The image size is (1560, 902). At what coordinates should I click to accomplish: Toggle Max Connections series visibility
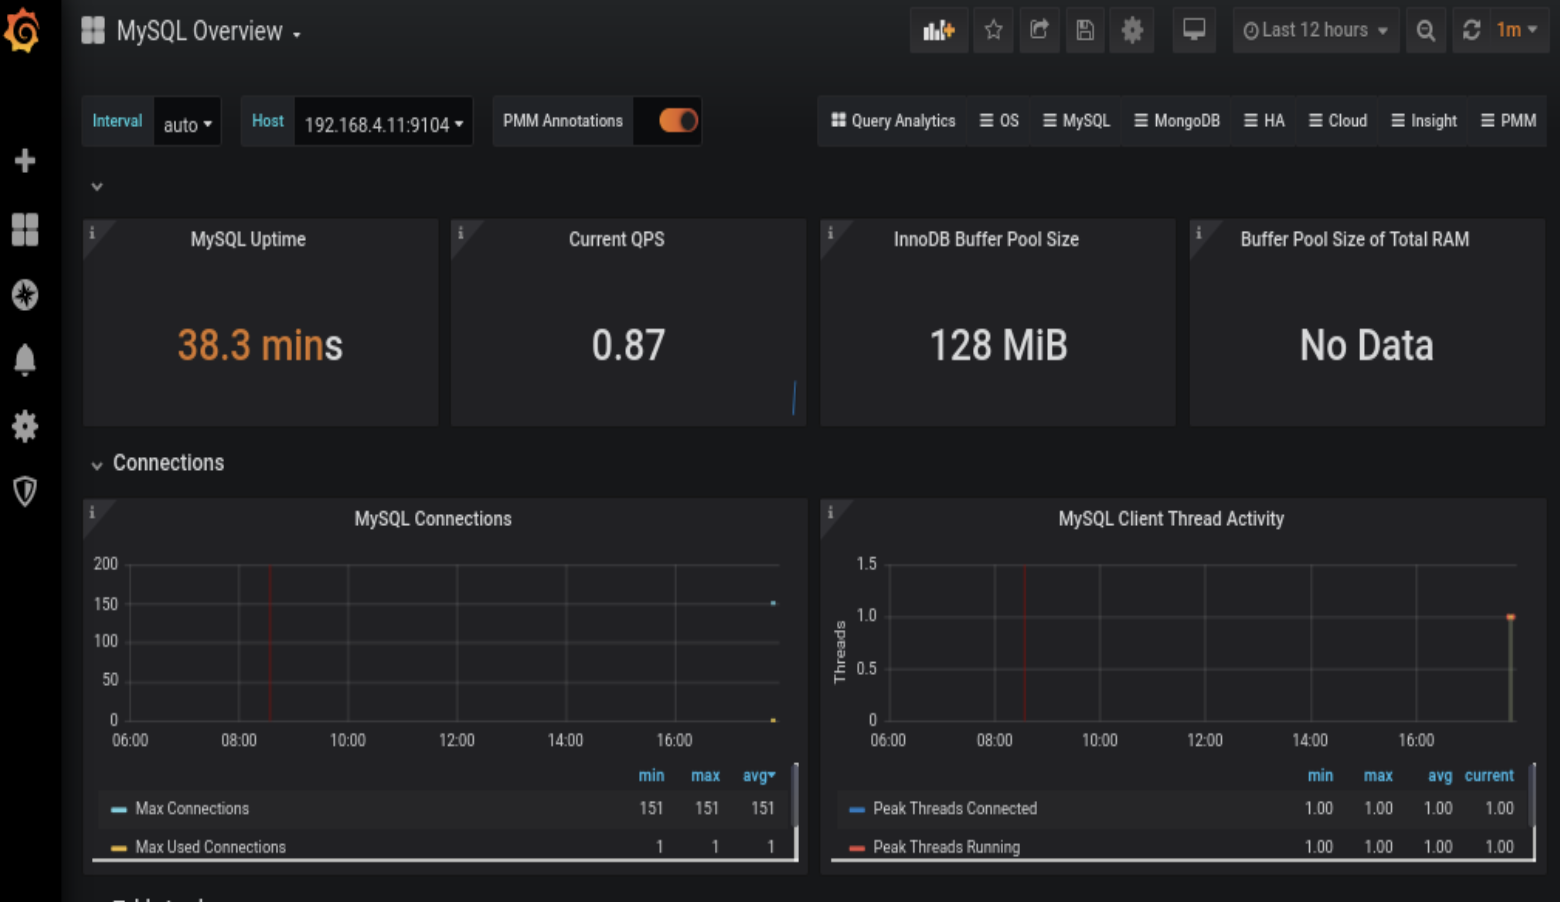point(192,808)
